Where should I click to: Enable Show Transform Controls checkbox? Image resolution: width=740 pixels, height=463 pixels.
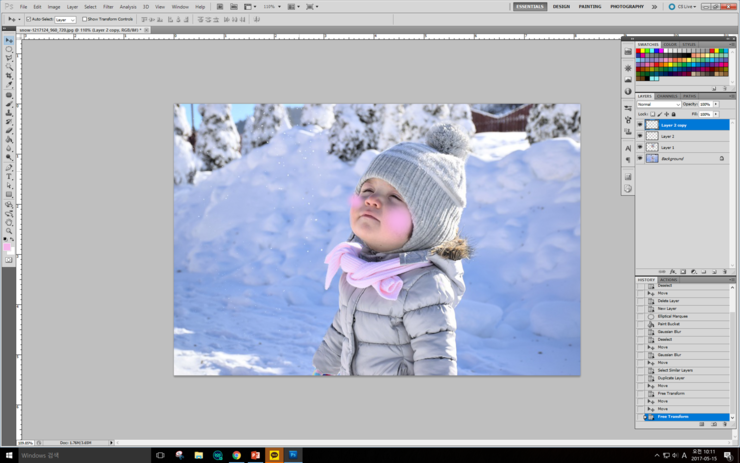[x=85, y=19]
